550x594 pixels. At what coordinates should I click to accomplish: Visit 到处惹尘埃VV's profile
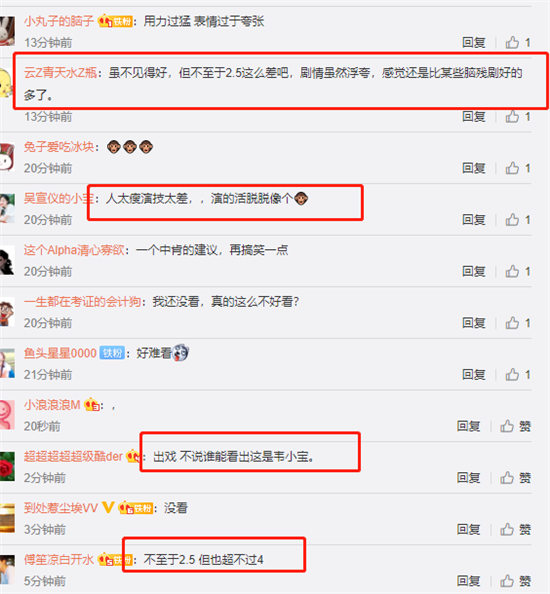pyautogui.click(x=61, y=508)
